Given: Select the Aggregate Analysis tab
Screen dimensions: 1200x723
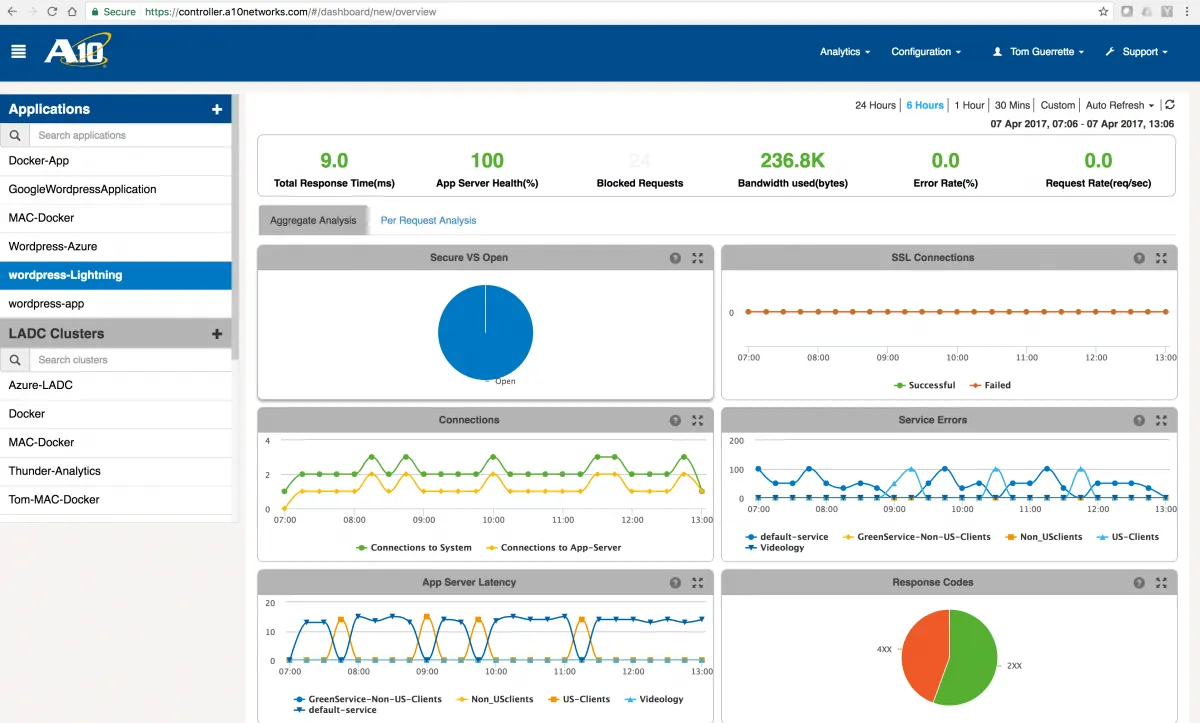Looking at the screenshot, I should pos(313,220).
